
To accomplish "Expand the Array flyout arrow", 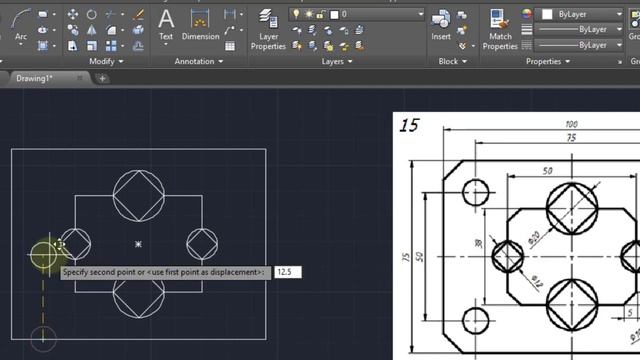I will tap(122, 46).
